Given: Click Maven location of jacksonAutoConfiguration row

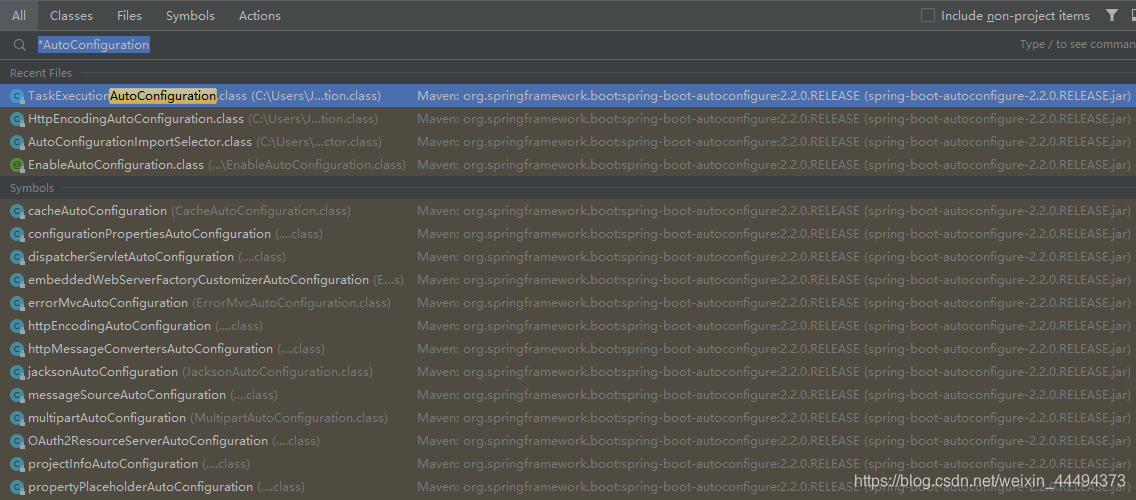Looking at the screenshot, I should click(x=774, y=372).
